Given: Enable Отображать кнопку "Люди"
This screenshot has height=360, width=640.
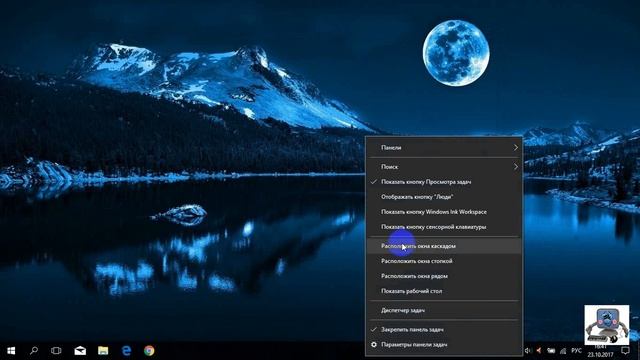Looking at the screenshot, I should pos(444,197).
